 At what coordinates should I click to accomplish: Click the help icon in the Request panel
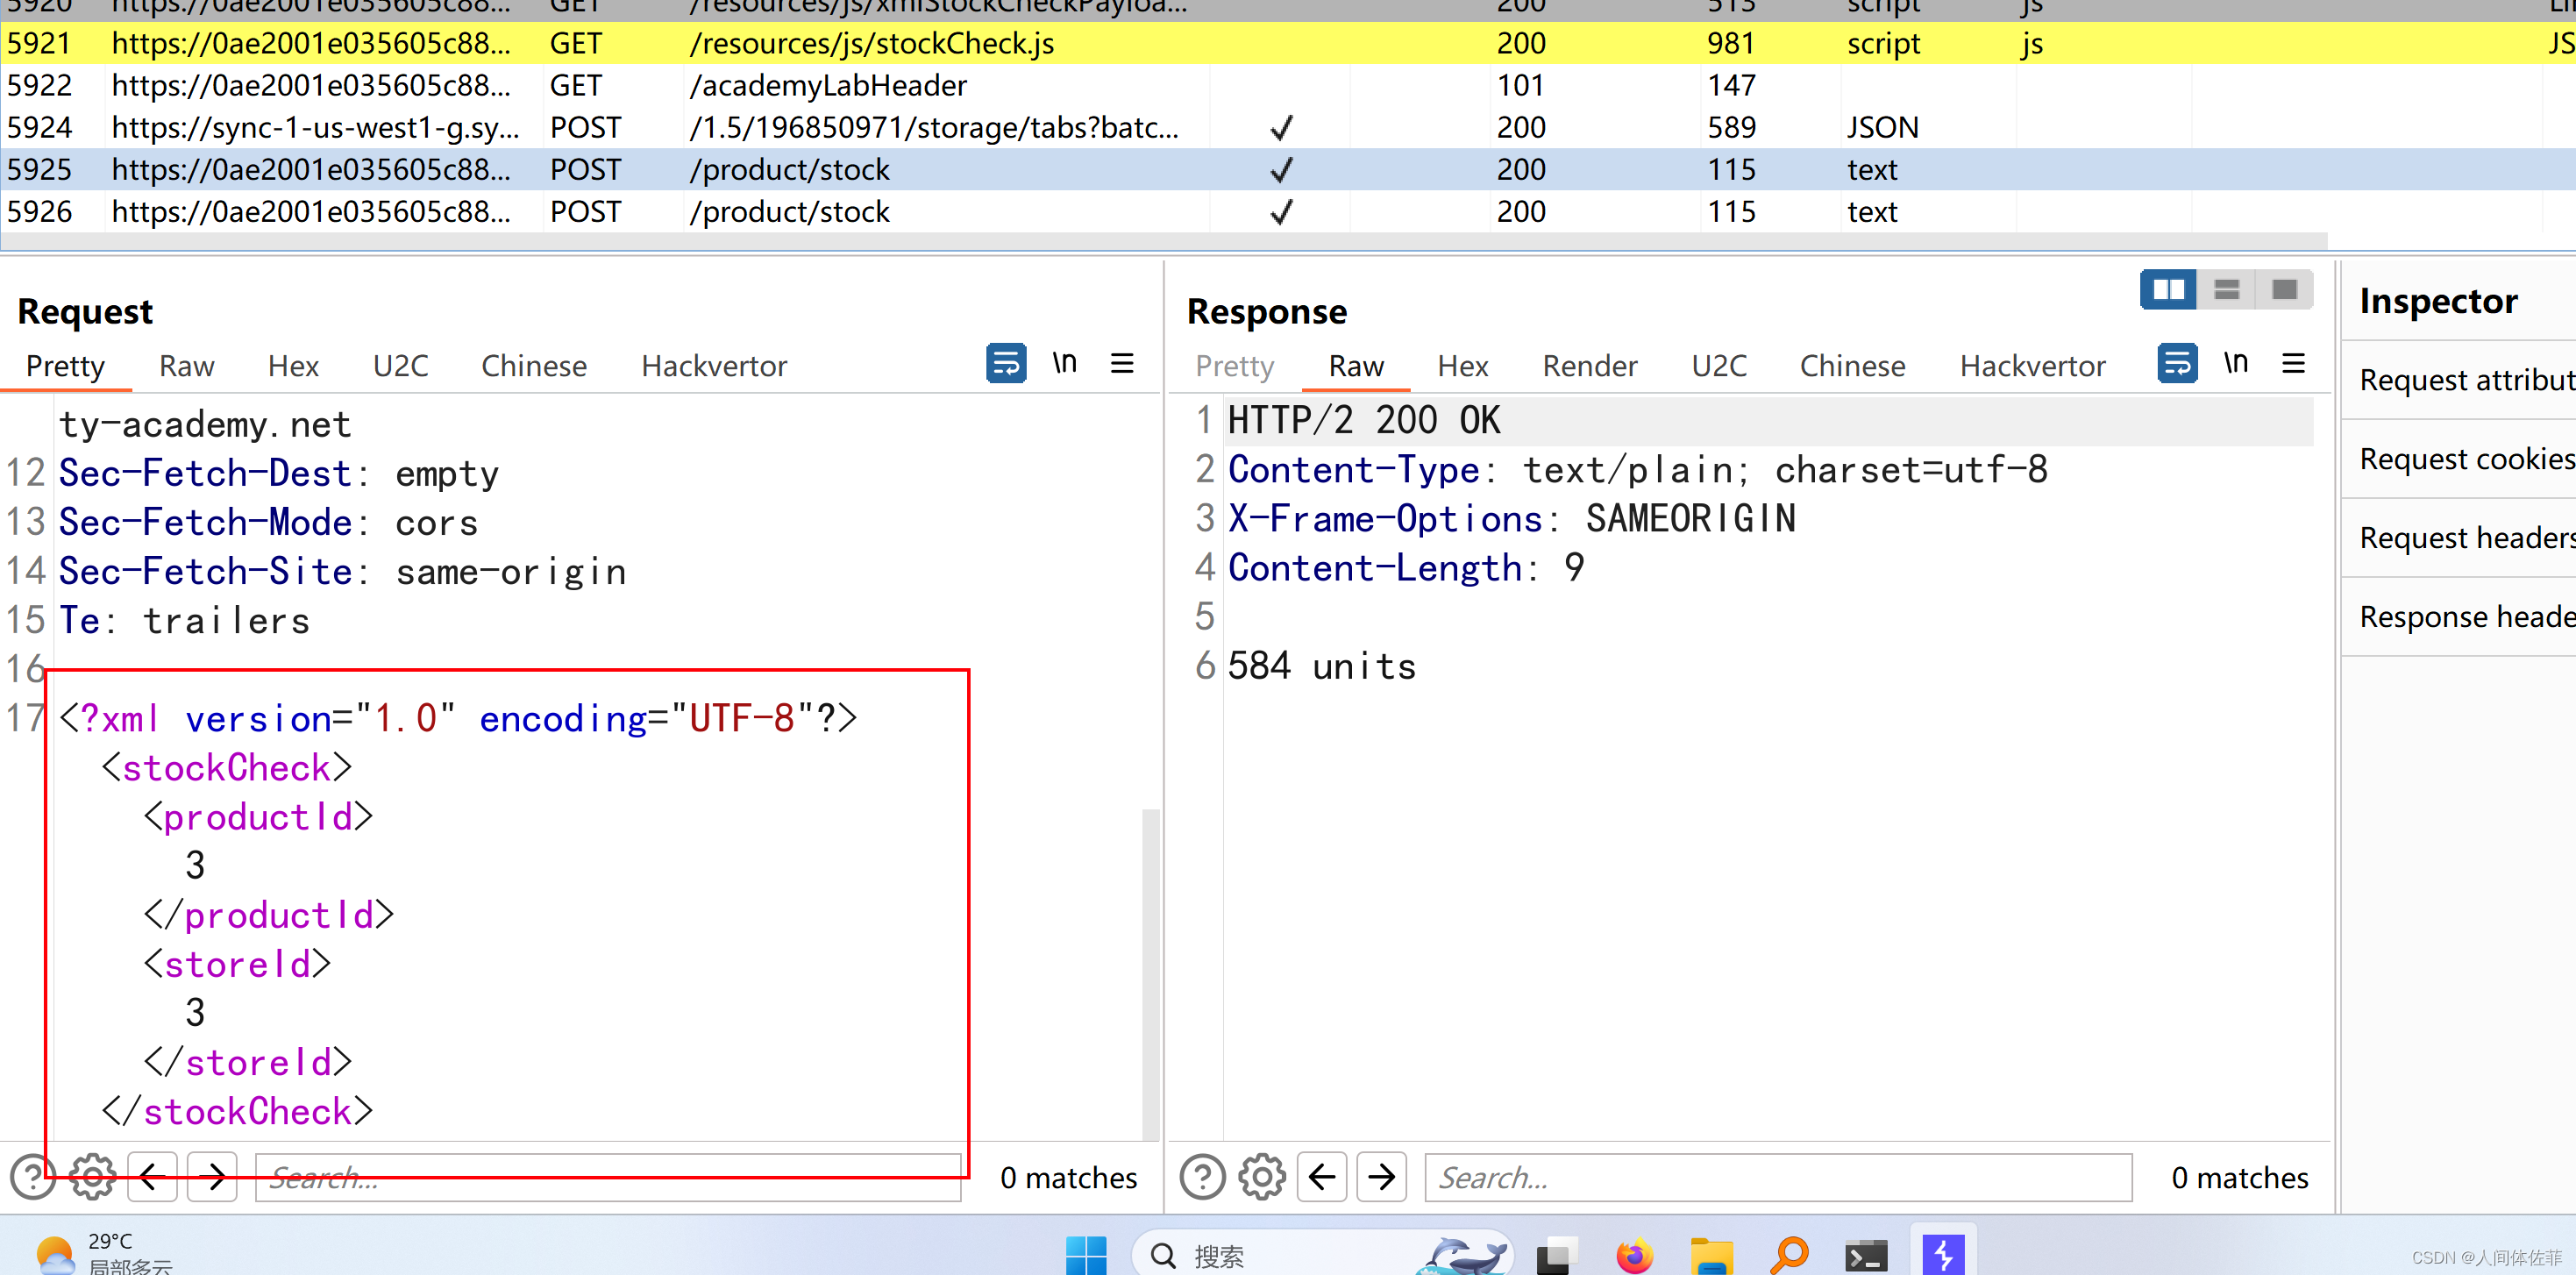point(33,1177)
